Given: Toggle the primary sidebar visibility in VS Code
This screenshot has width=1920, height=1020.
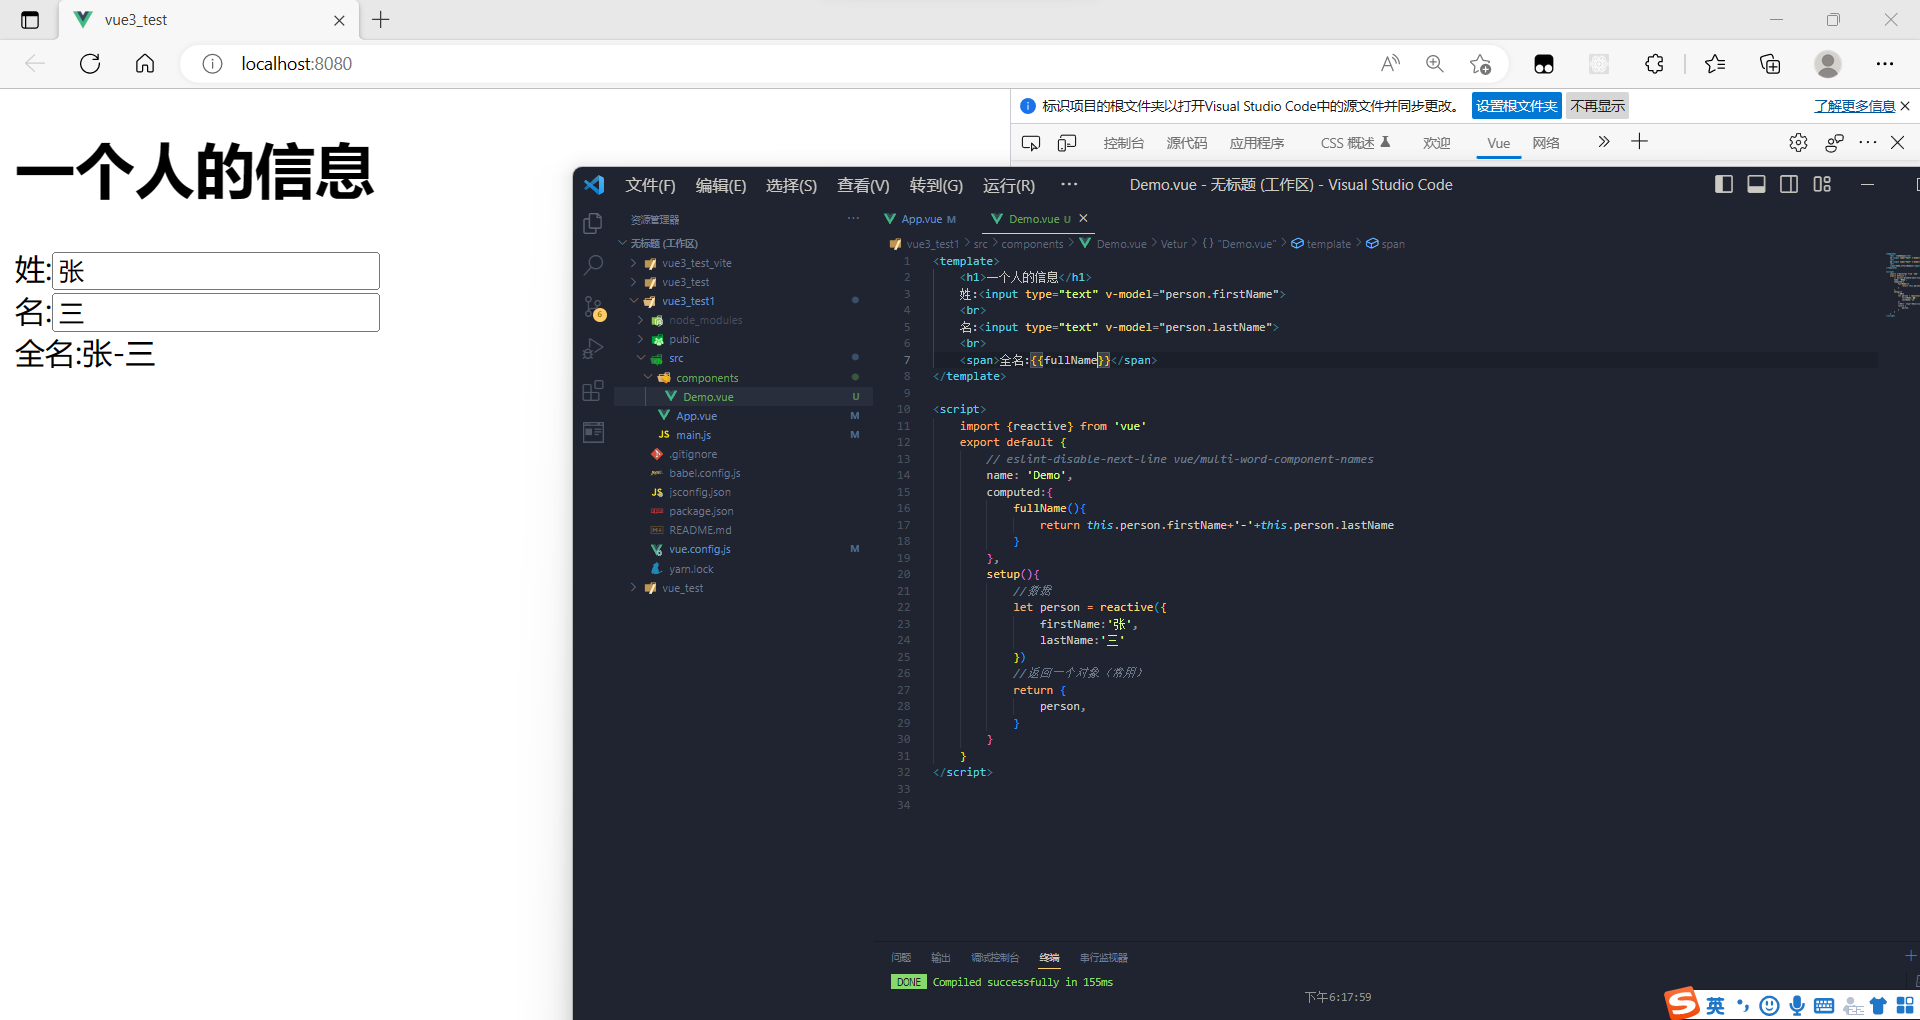Looking at the screenshot, I should point(1723,184).
